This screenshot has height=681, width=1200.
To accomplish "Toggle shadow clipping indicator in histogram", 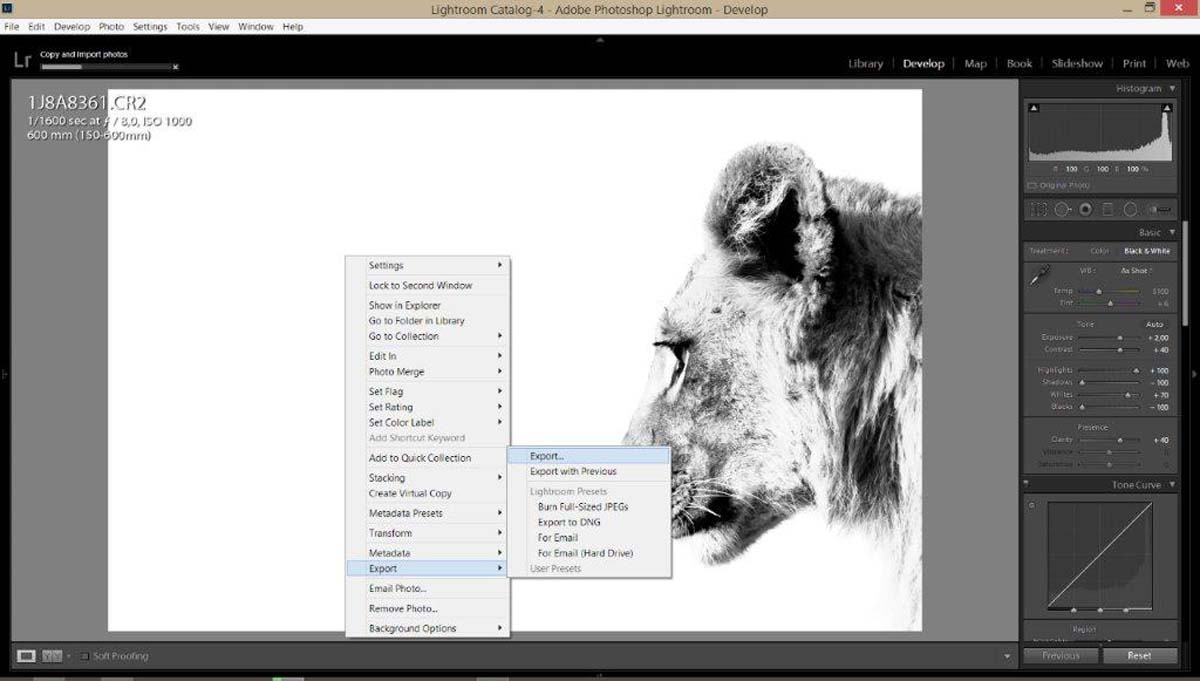I will tap(1034, 107).
